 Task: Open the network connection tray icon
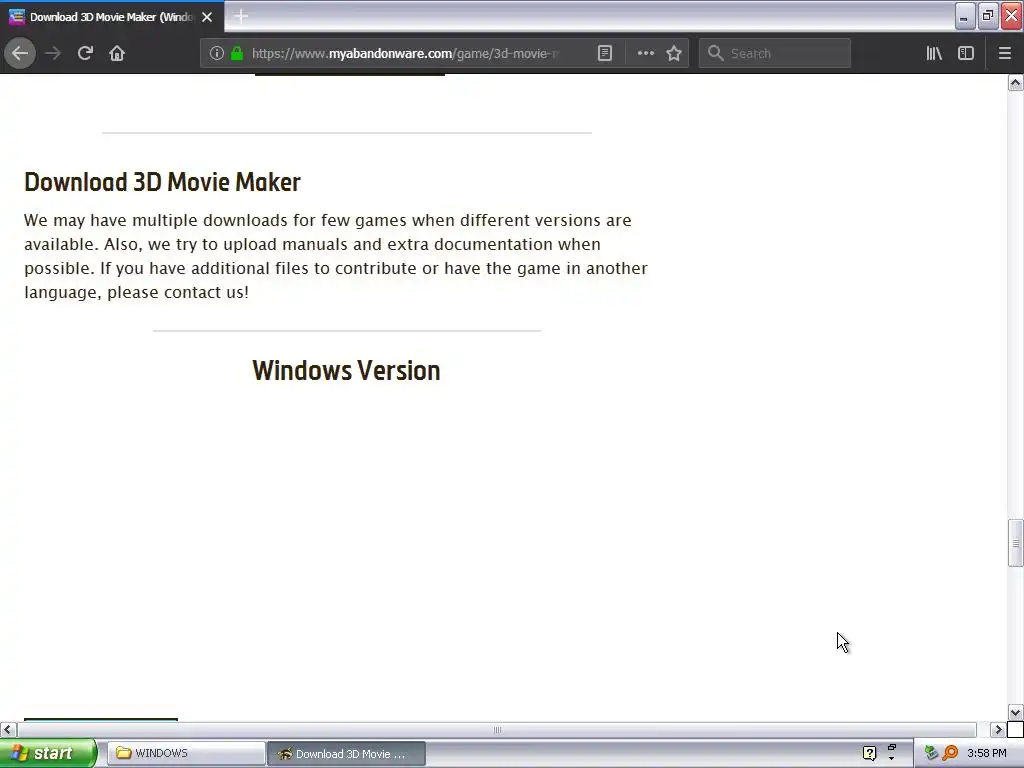pyautogui.click(x=931, y=753)
